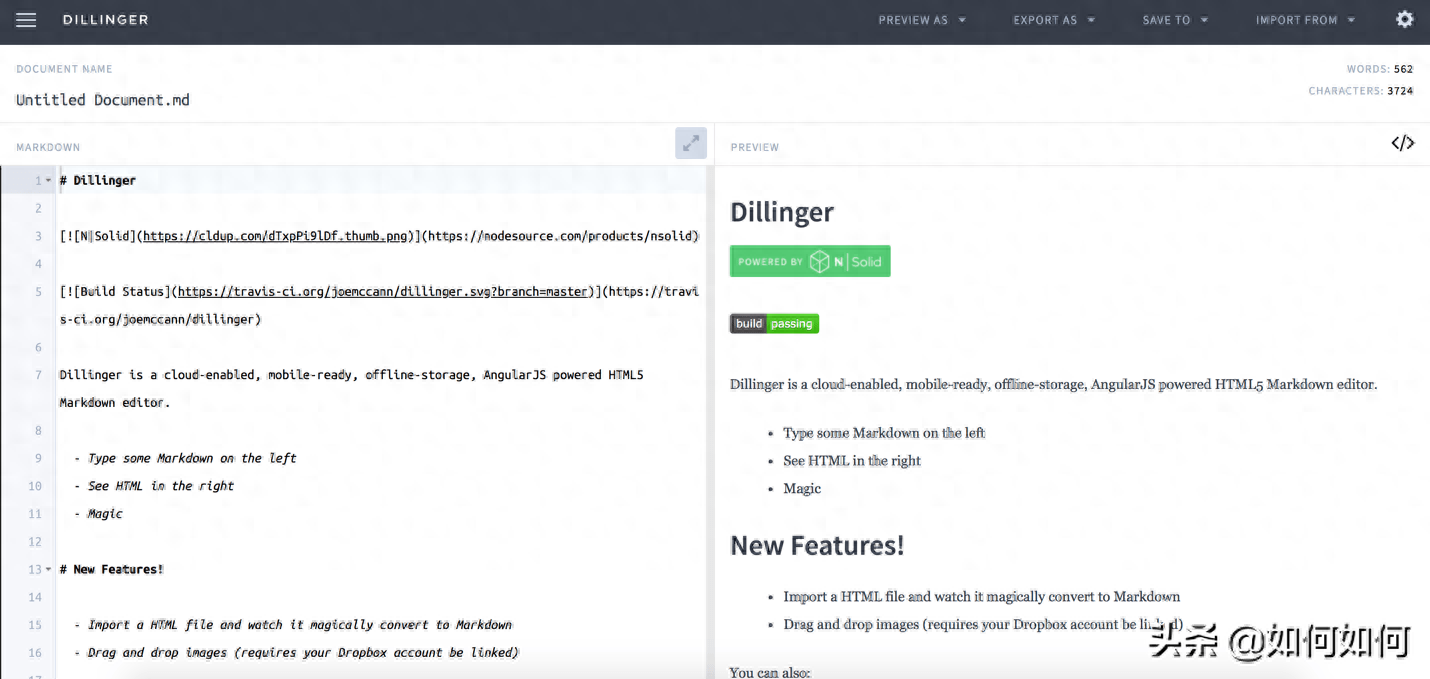Open the hamburger sidebar menu
The image size is (1430, 679).
[26, 20]
